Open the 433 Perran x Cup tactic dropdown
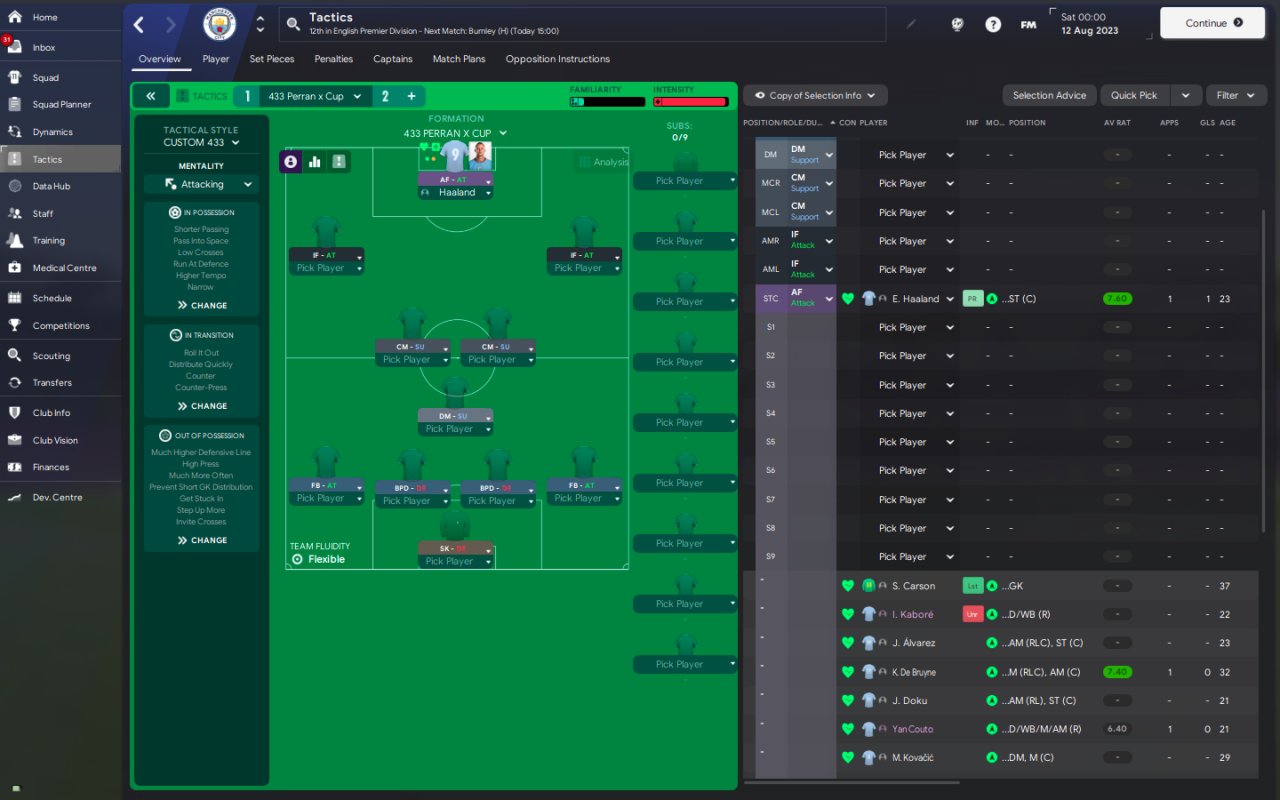 (x=313, y=96)
